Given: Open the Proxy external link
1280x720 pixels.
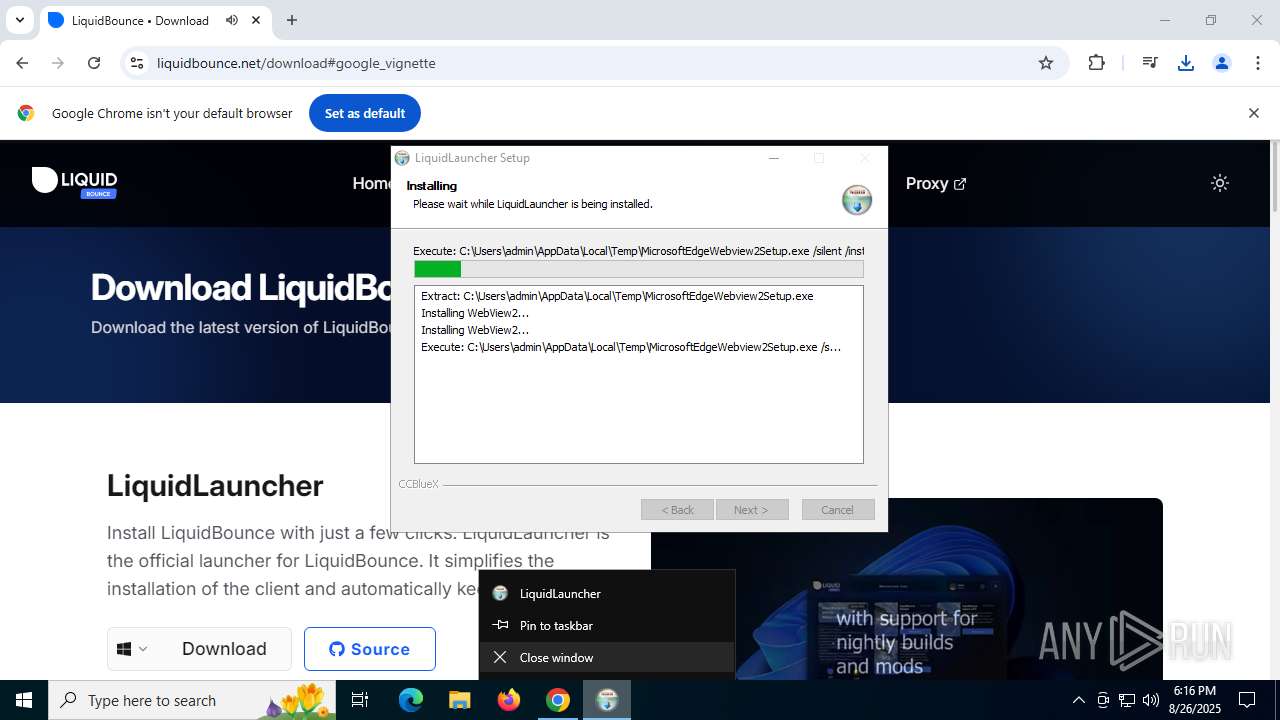Looking at the screenshot, I should 935,183.
